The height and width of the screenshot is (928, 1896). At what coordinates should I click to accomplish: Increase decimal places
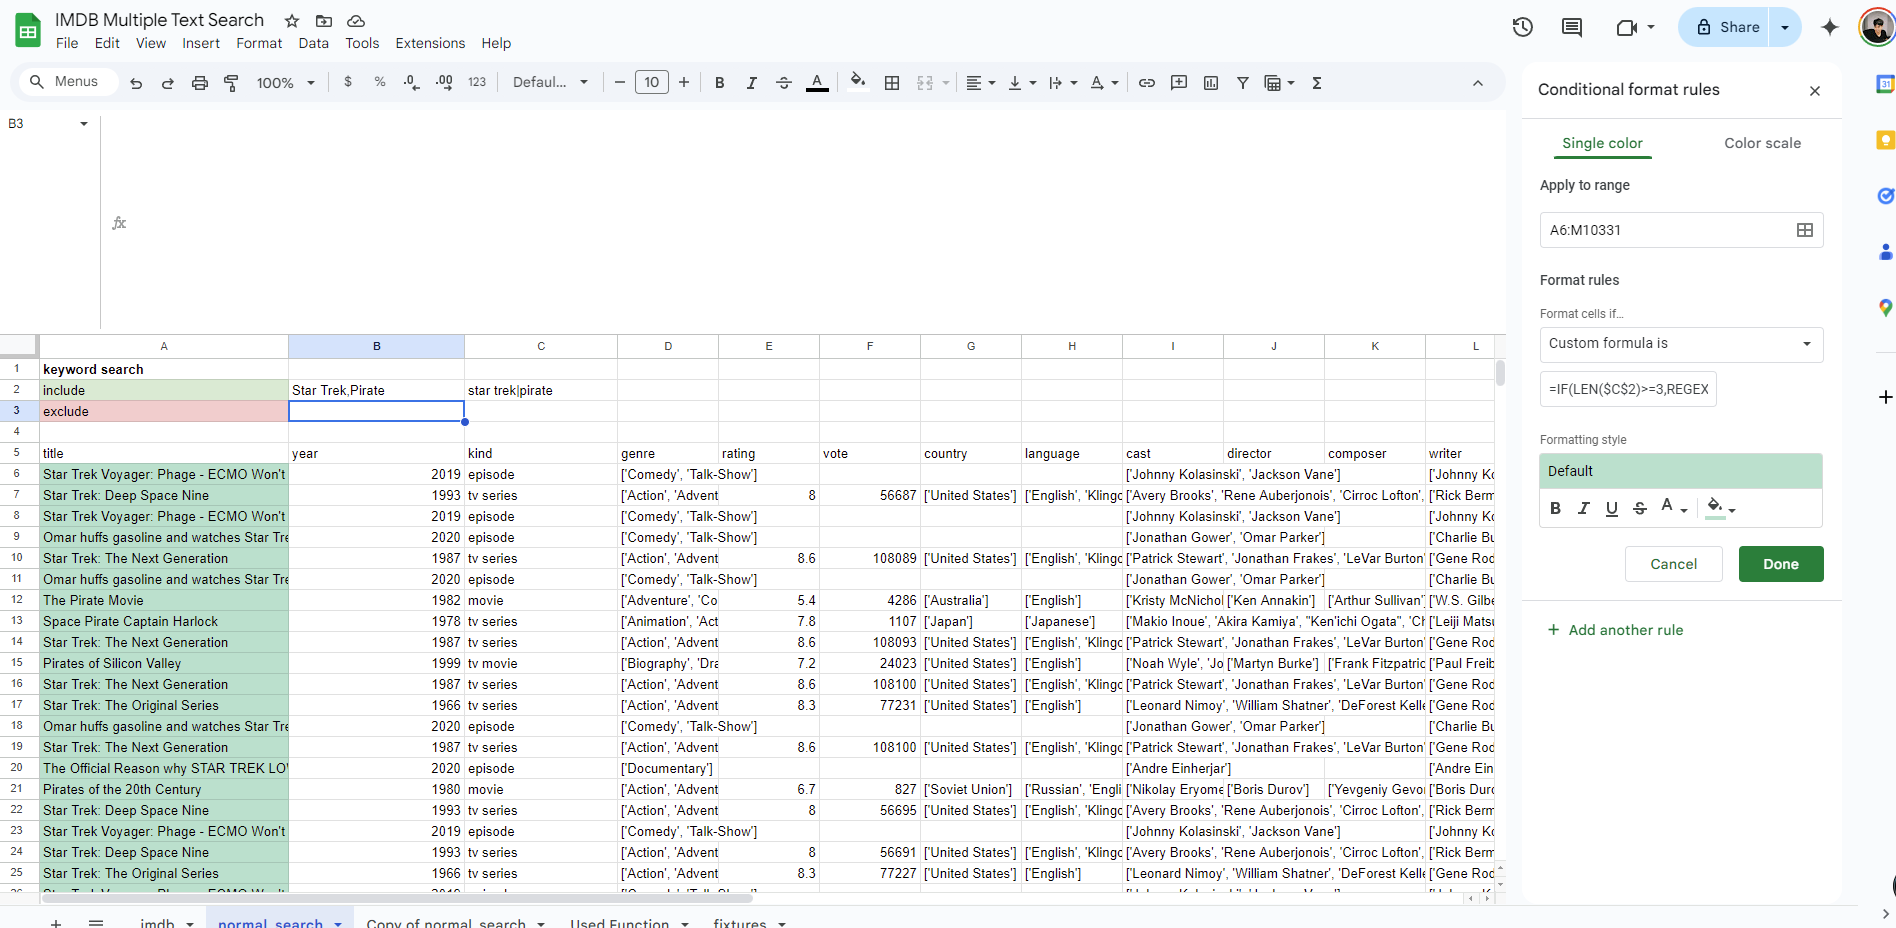coord(444,82)
